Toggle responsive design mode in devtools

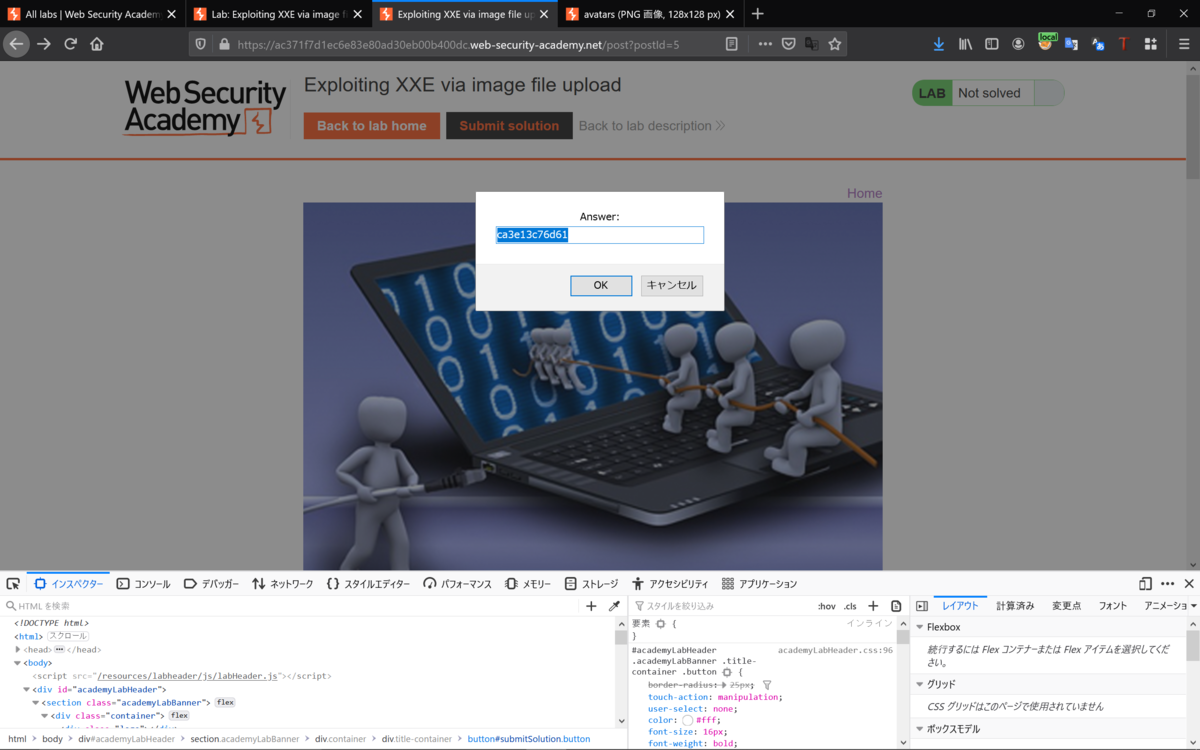tap(1145, 584)
